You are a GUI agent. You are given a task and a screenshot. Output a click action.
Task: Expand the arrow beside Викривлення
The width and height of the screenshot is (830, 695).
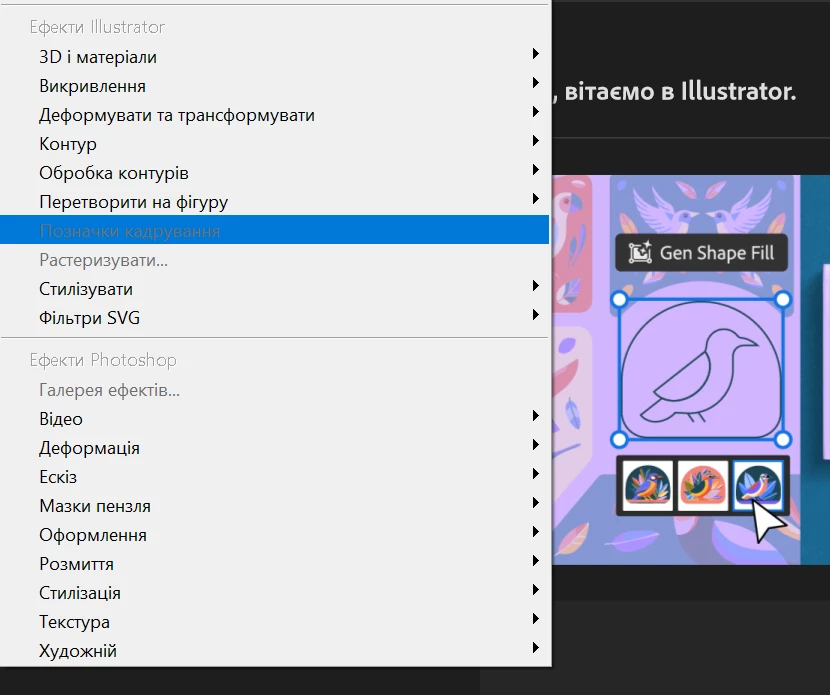(x=536, y=83)
